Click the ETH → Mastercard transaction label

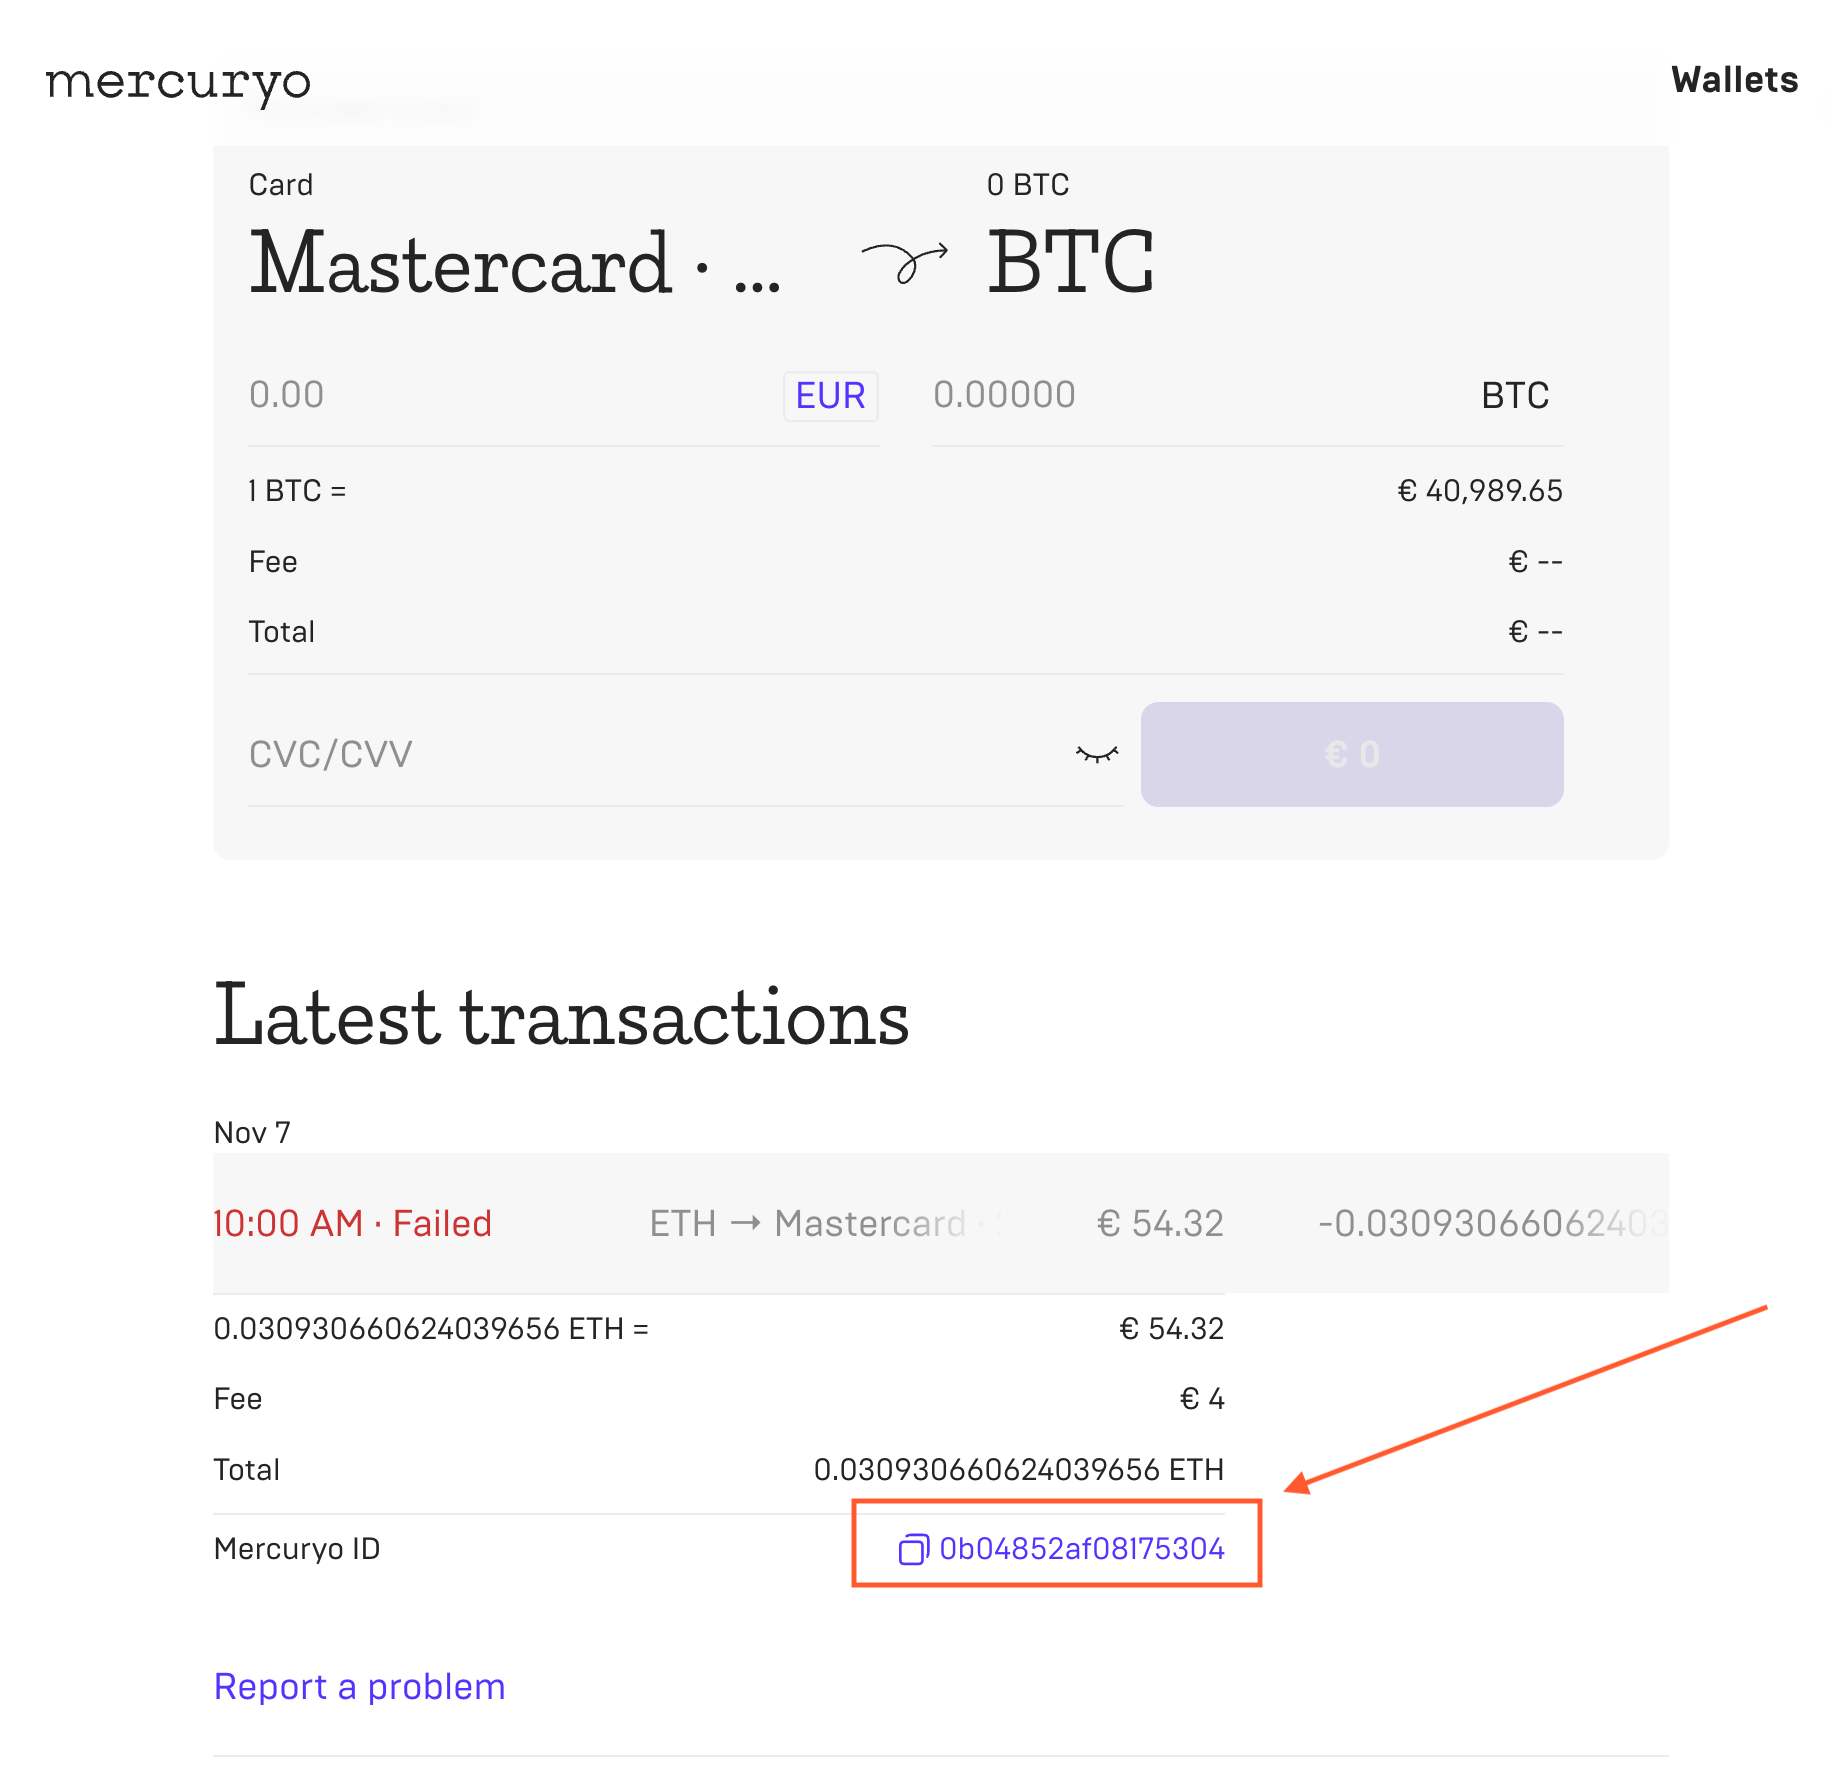[x=808, y=1223]
